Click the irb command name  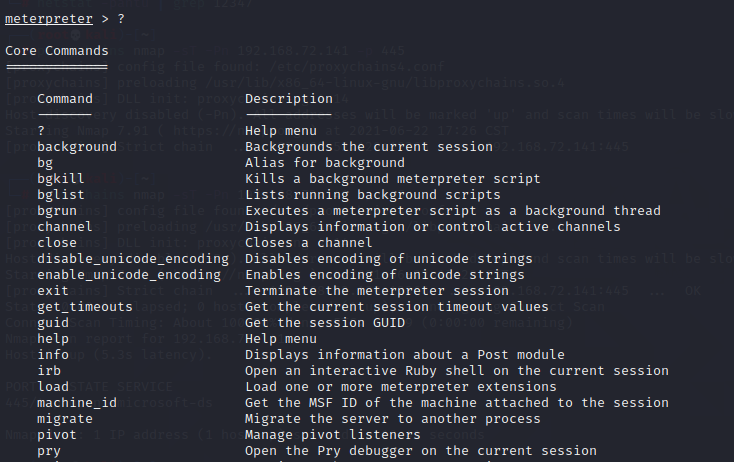(49, 371)
